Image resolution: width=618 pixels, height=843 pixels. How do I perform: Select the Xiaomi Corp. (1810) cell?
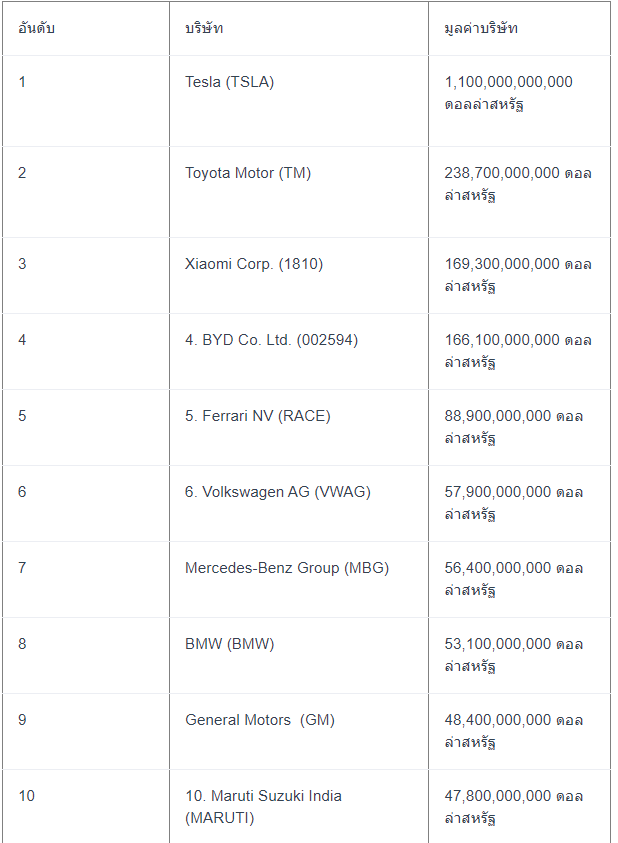pyautogui.click(x=254, y=264)
